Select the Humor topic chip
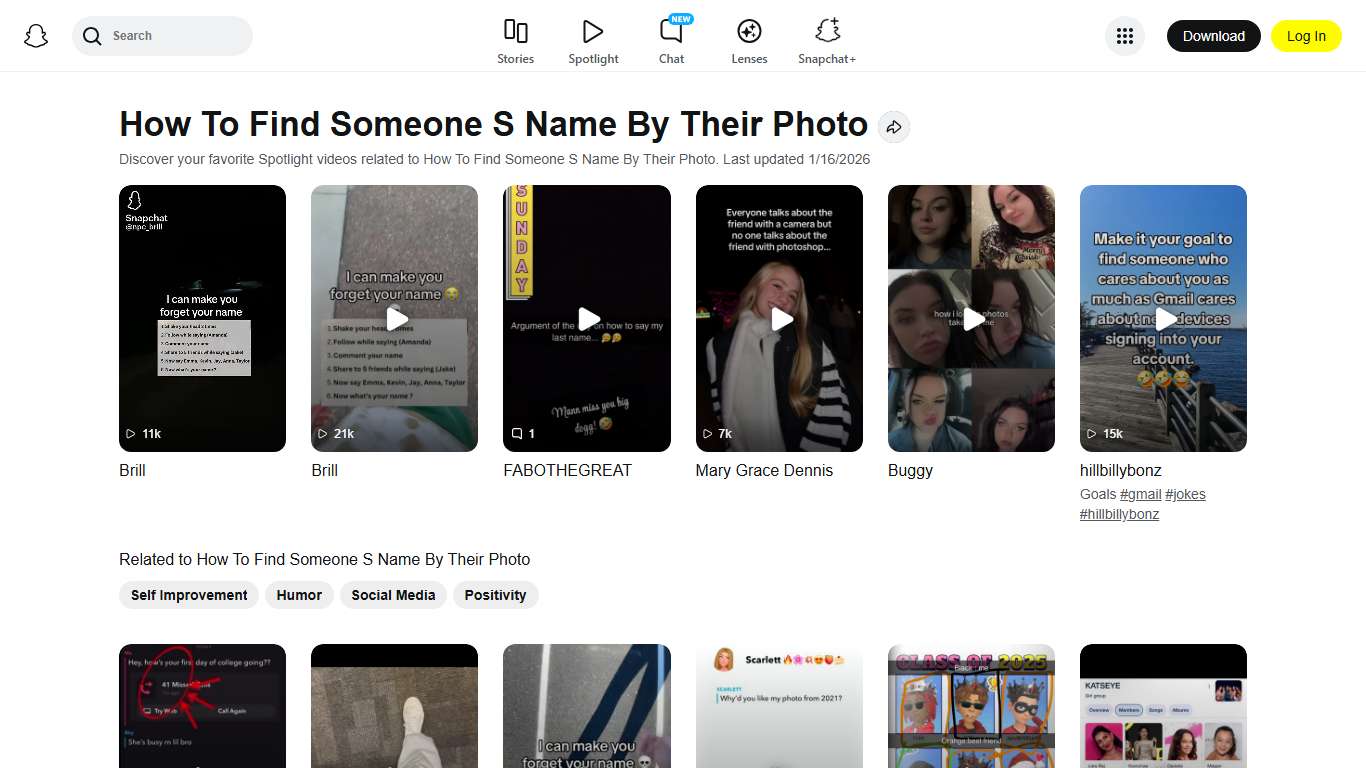This screenshot has height=768, width=1366. tap(299, 595)
